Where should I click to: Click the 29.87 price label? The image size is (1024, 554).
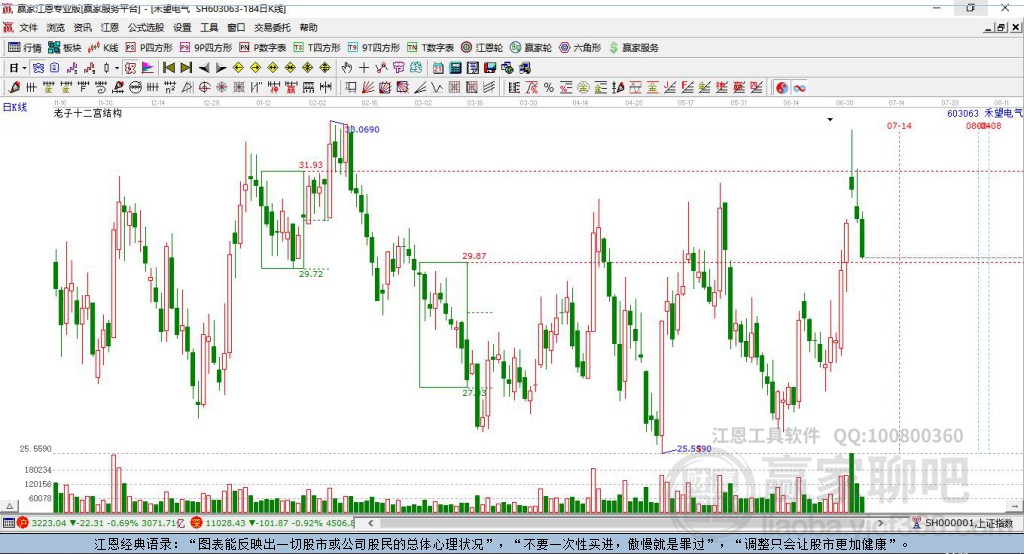(x=474, y=256)
